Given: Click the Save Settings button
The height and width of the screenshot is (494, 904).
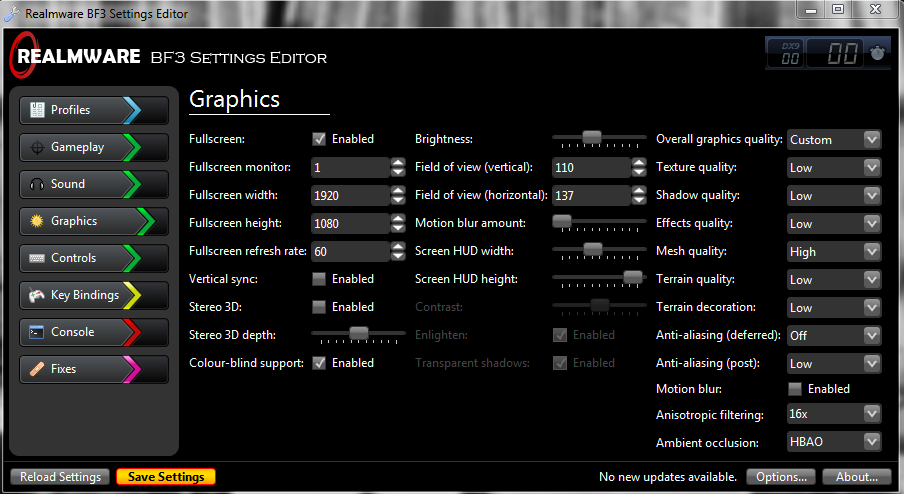Looking at the screenshot, I should point(166,477).
